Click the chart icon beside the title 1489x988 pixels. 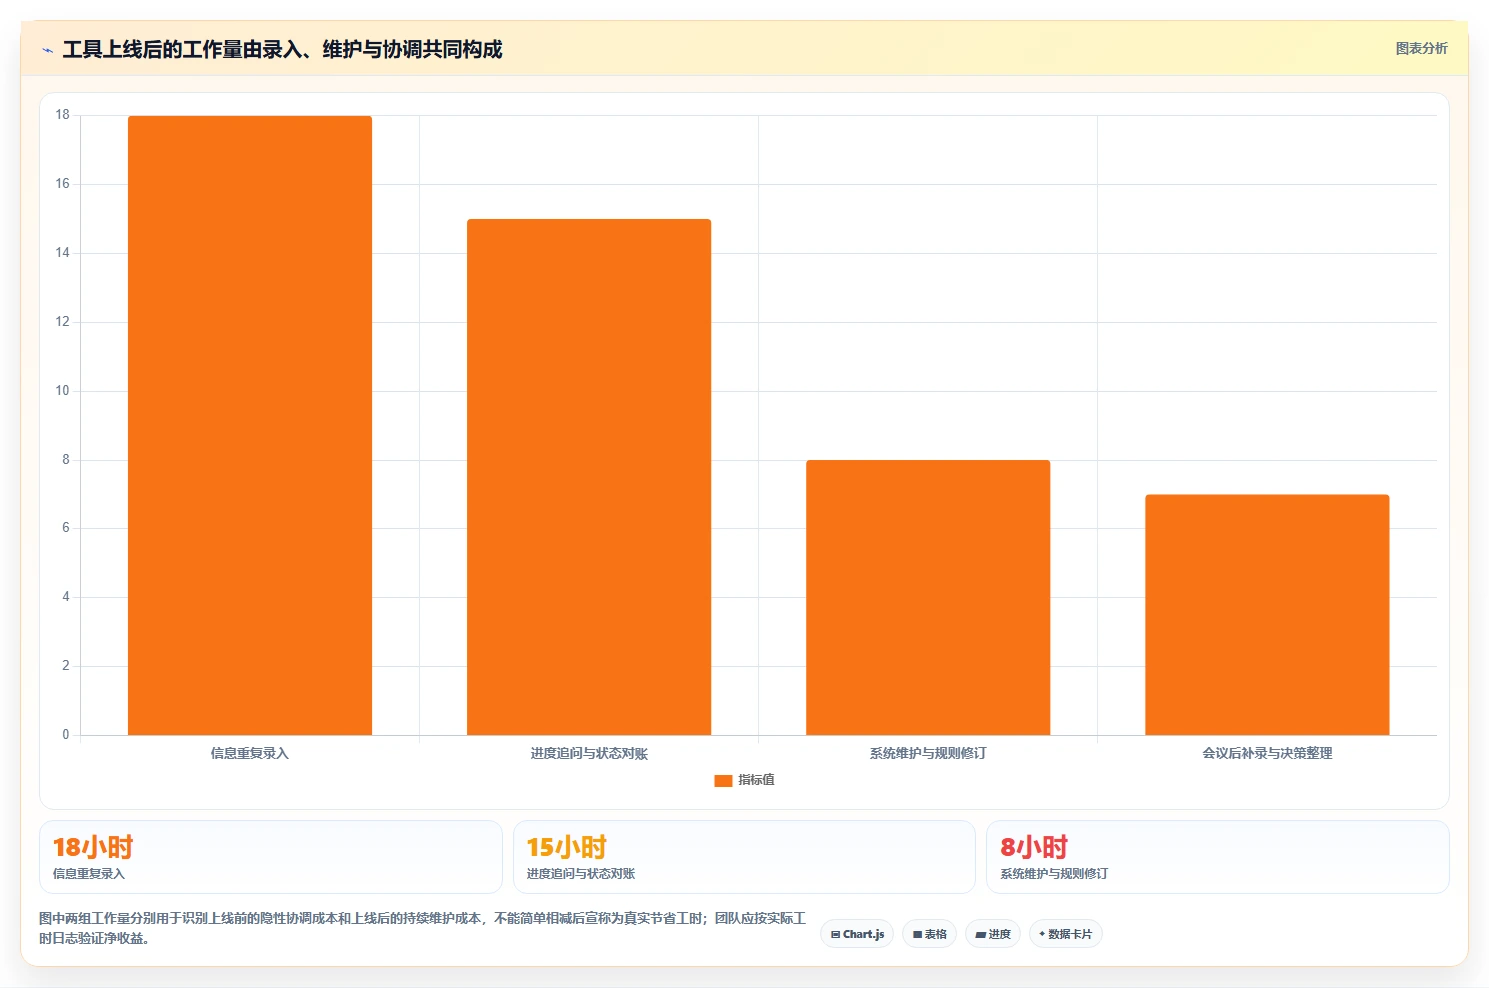pyautogui.click(x=47, y=50)
